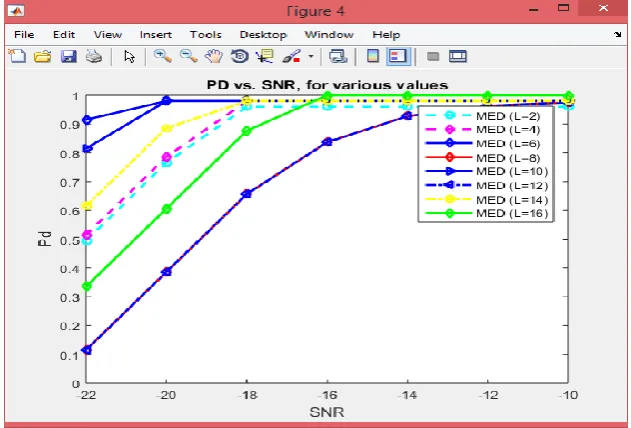631x428 pixels.
Task: Open the Edit menu
Action: pyautogui.click(x=64, y=35)
